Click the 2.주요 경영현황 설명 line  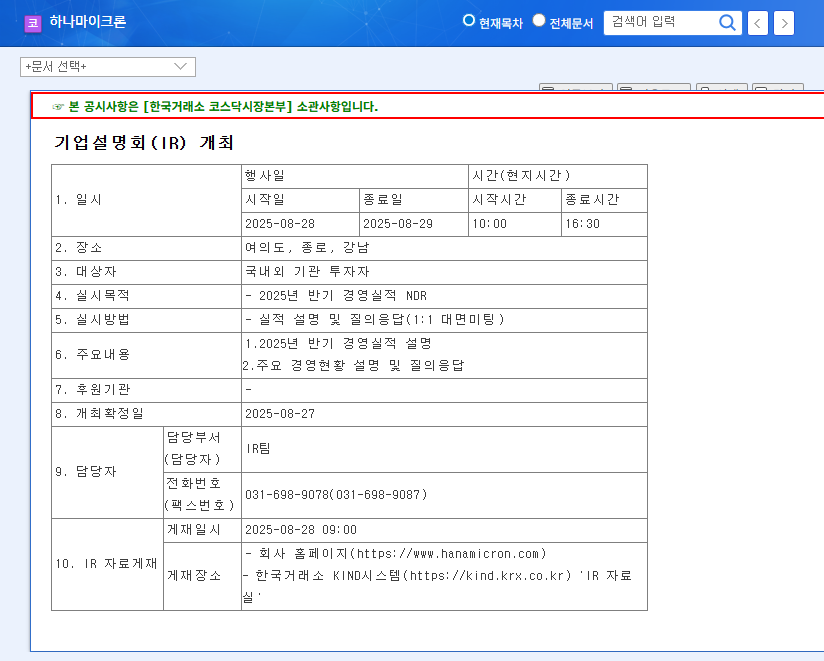[354, 366]
